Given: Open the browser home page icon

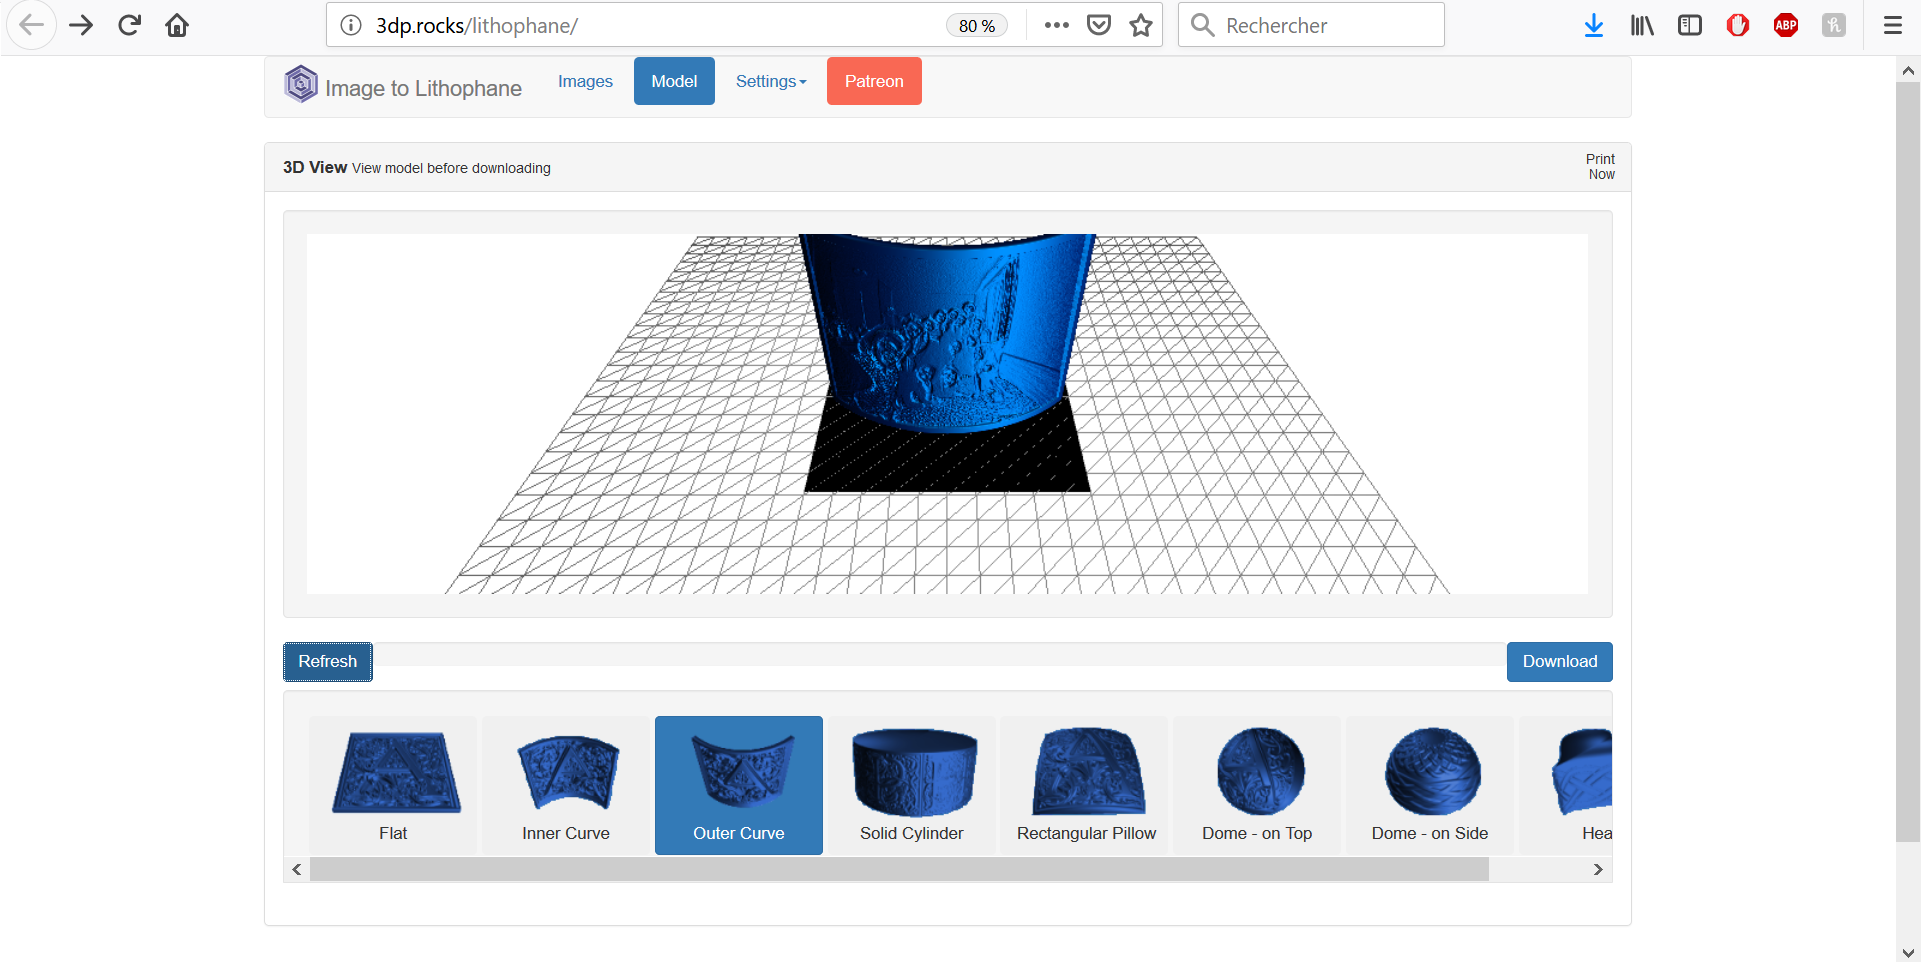Looking at the screenshot, I should tap(177, 25).
